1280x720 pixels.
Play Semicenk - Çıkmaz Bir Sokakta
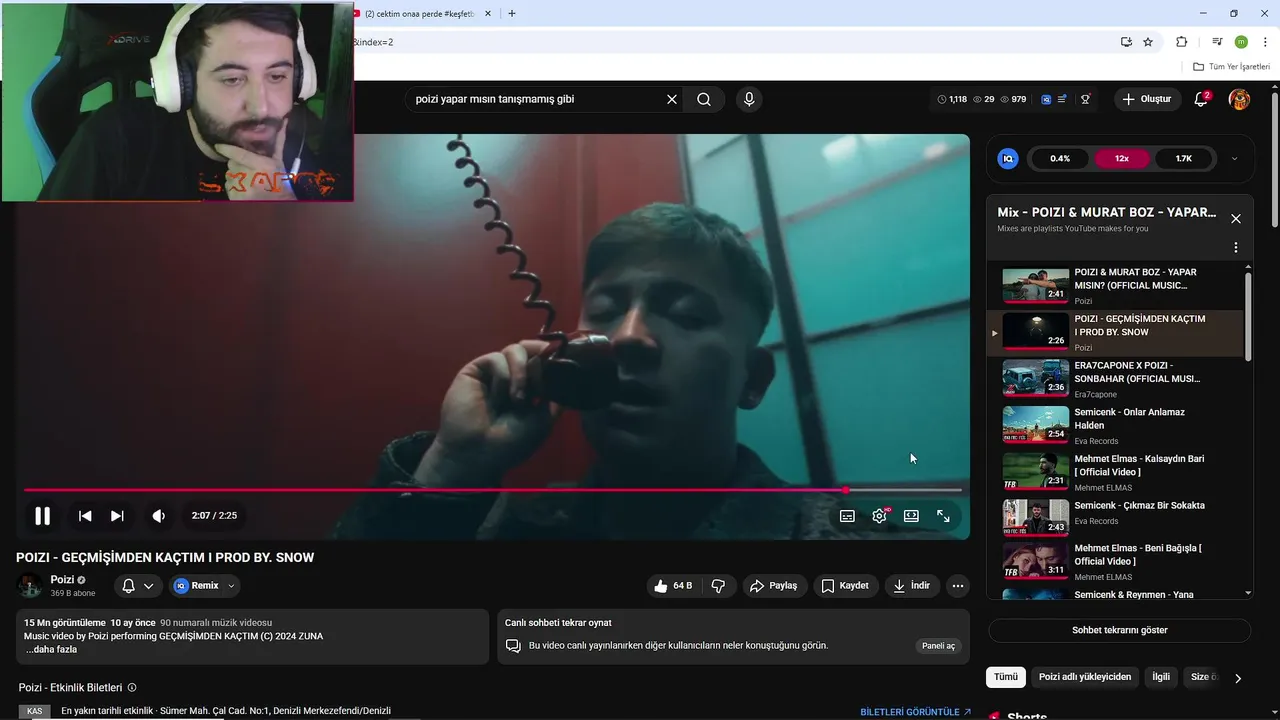tap(1115, 519)
